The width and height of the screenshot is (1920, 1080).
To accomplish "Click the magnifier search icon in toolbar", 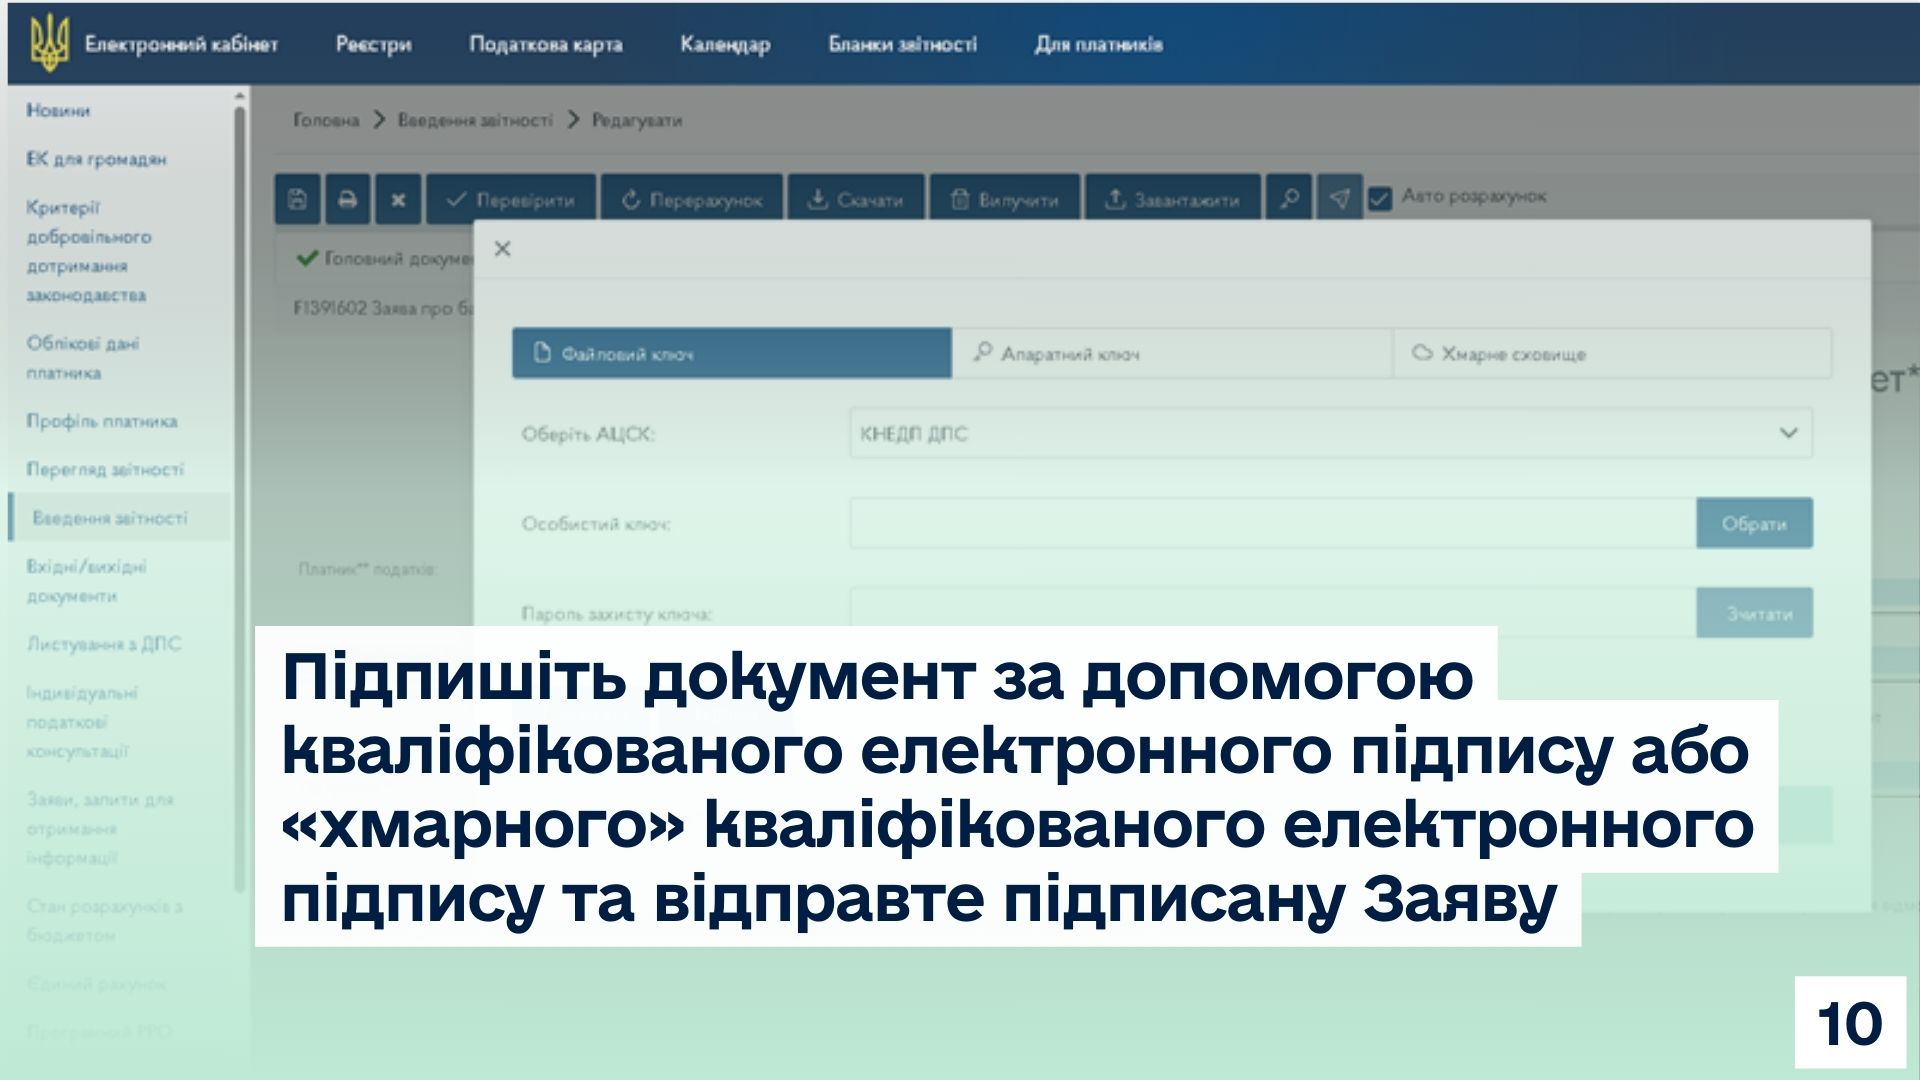I will [1290, 199].
